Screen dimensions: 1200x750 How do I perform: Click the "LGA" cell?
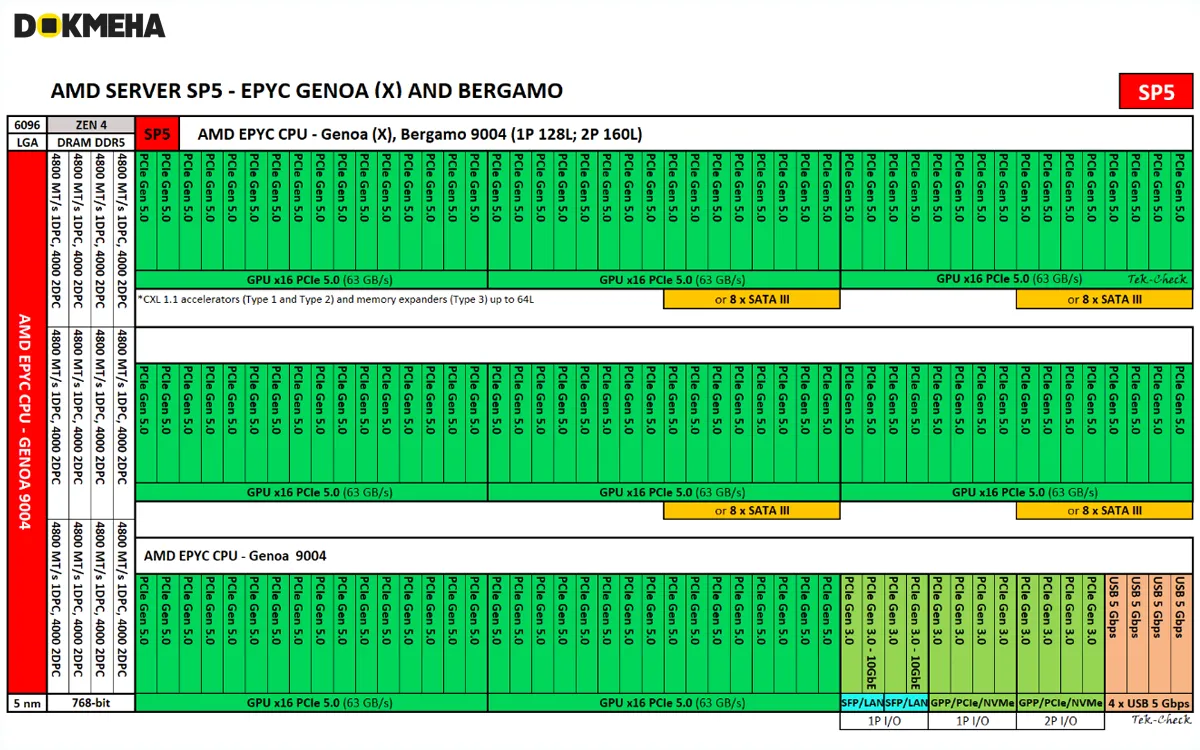point(26,142)
